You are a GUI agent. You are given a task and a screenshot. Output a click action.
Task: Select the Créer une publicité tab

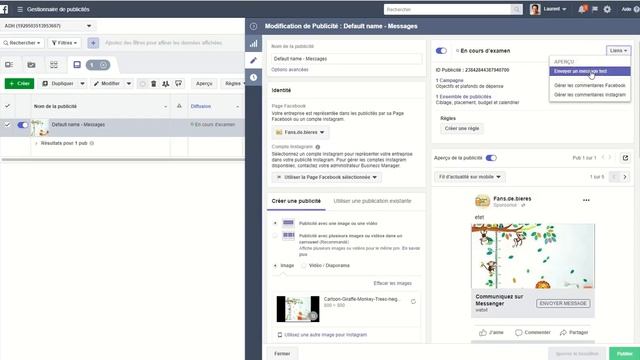[296, 201]
